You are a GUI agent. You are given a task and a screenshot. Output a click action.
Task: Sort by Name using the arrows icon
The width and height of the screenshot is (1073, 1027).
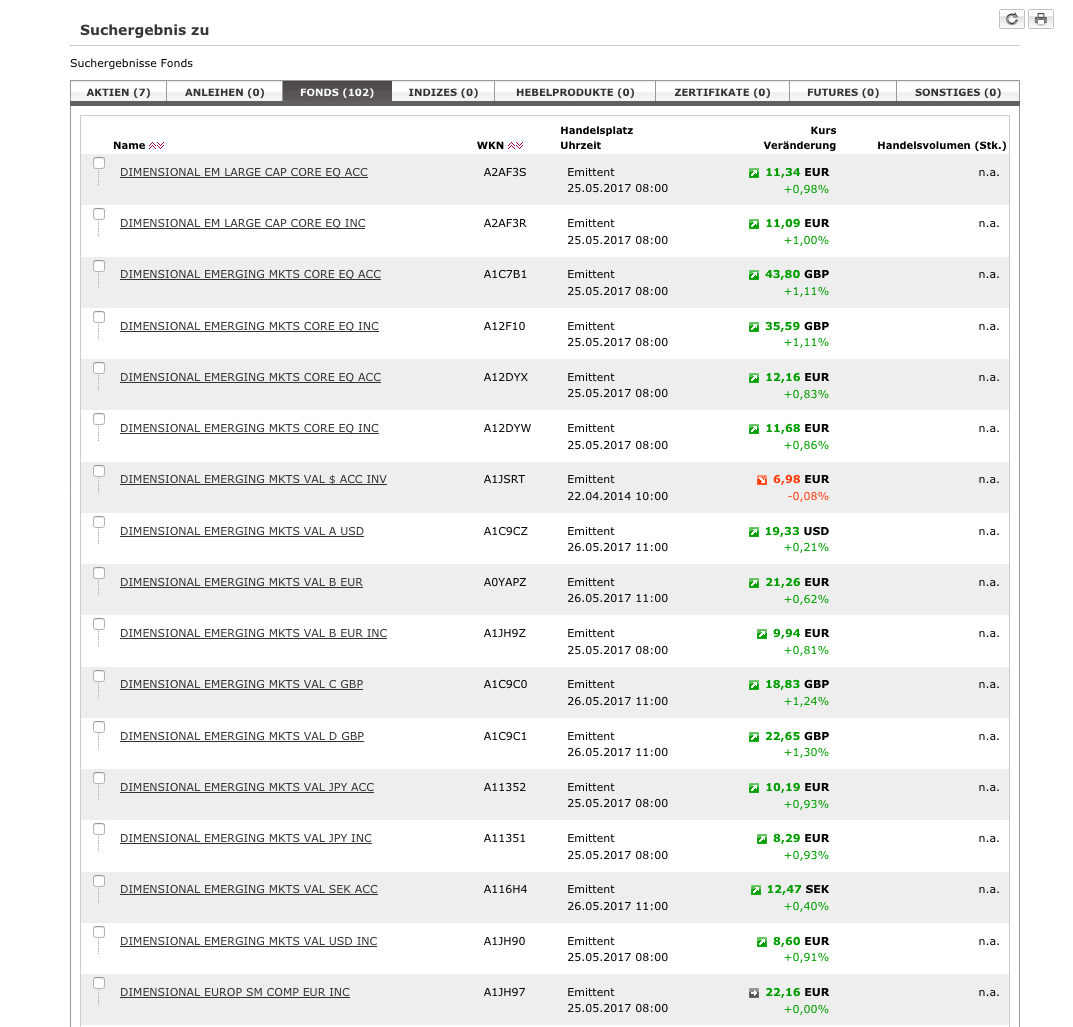coord(157,145)
